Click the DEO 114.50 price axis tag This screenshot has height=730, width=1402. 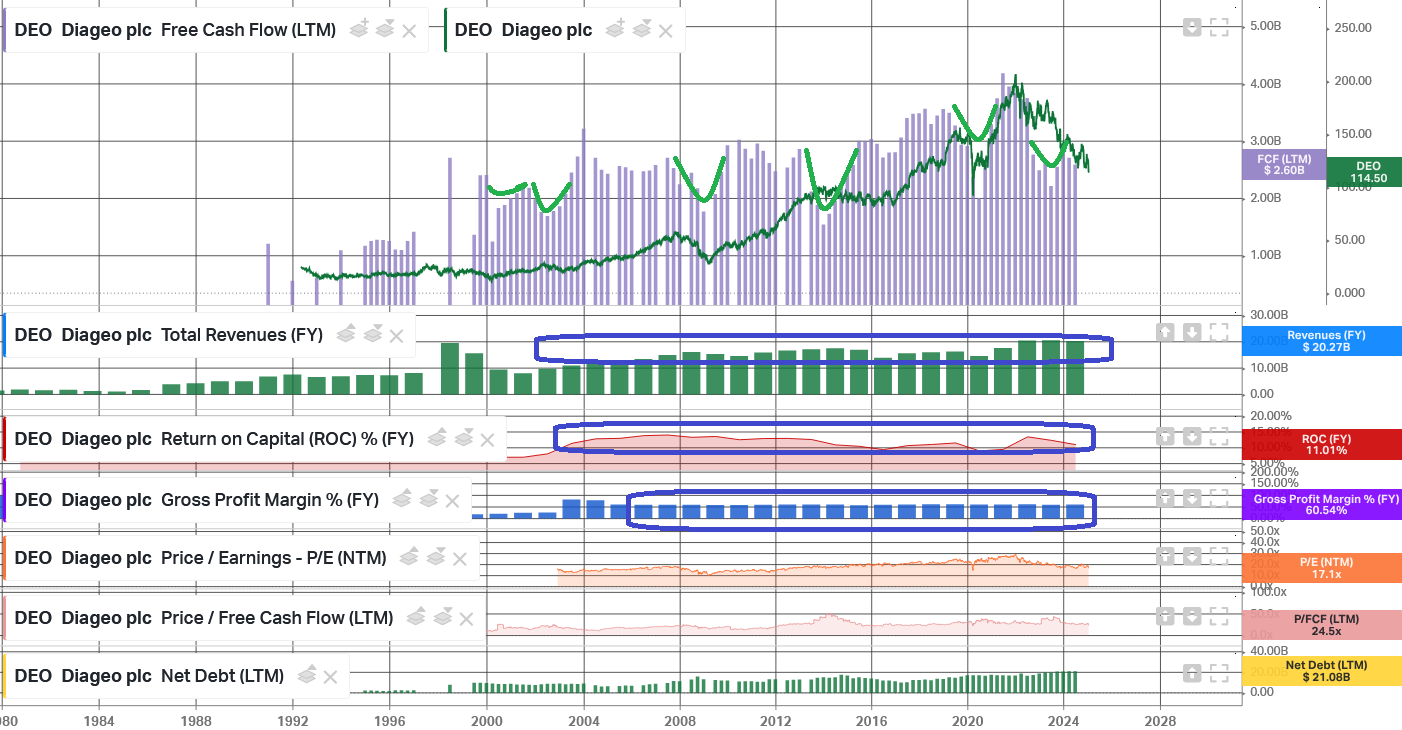tap(1364, 172)
